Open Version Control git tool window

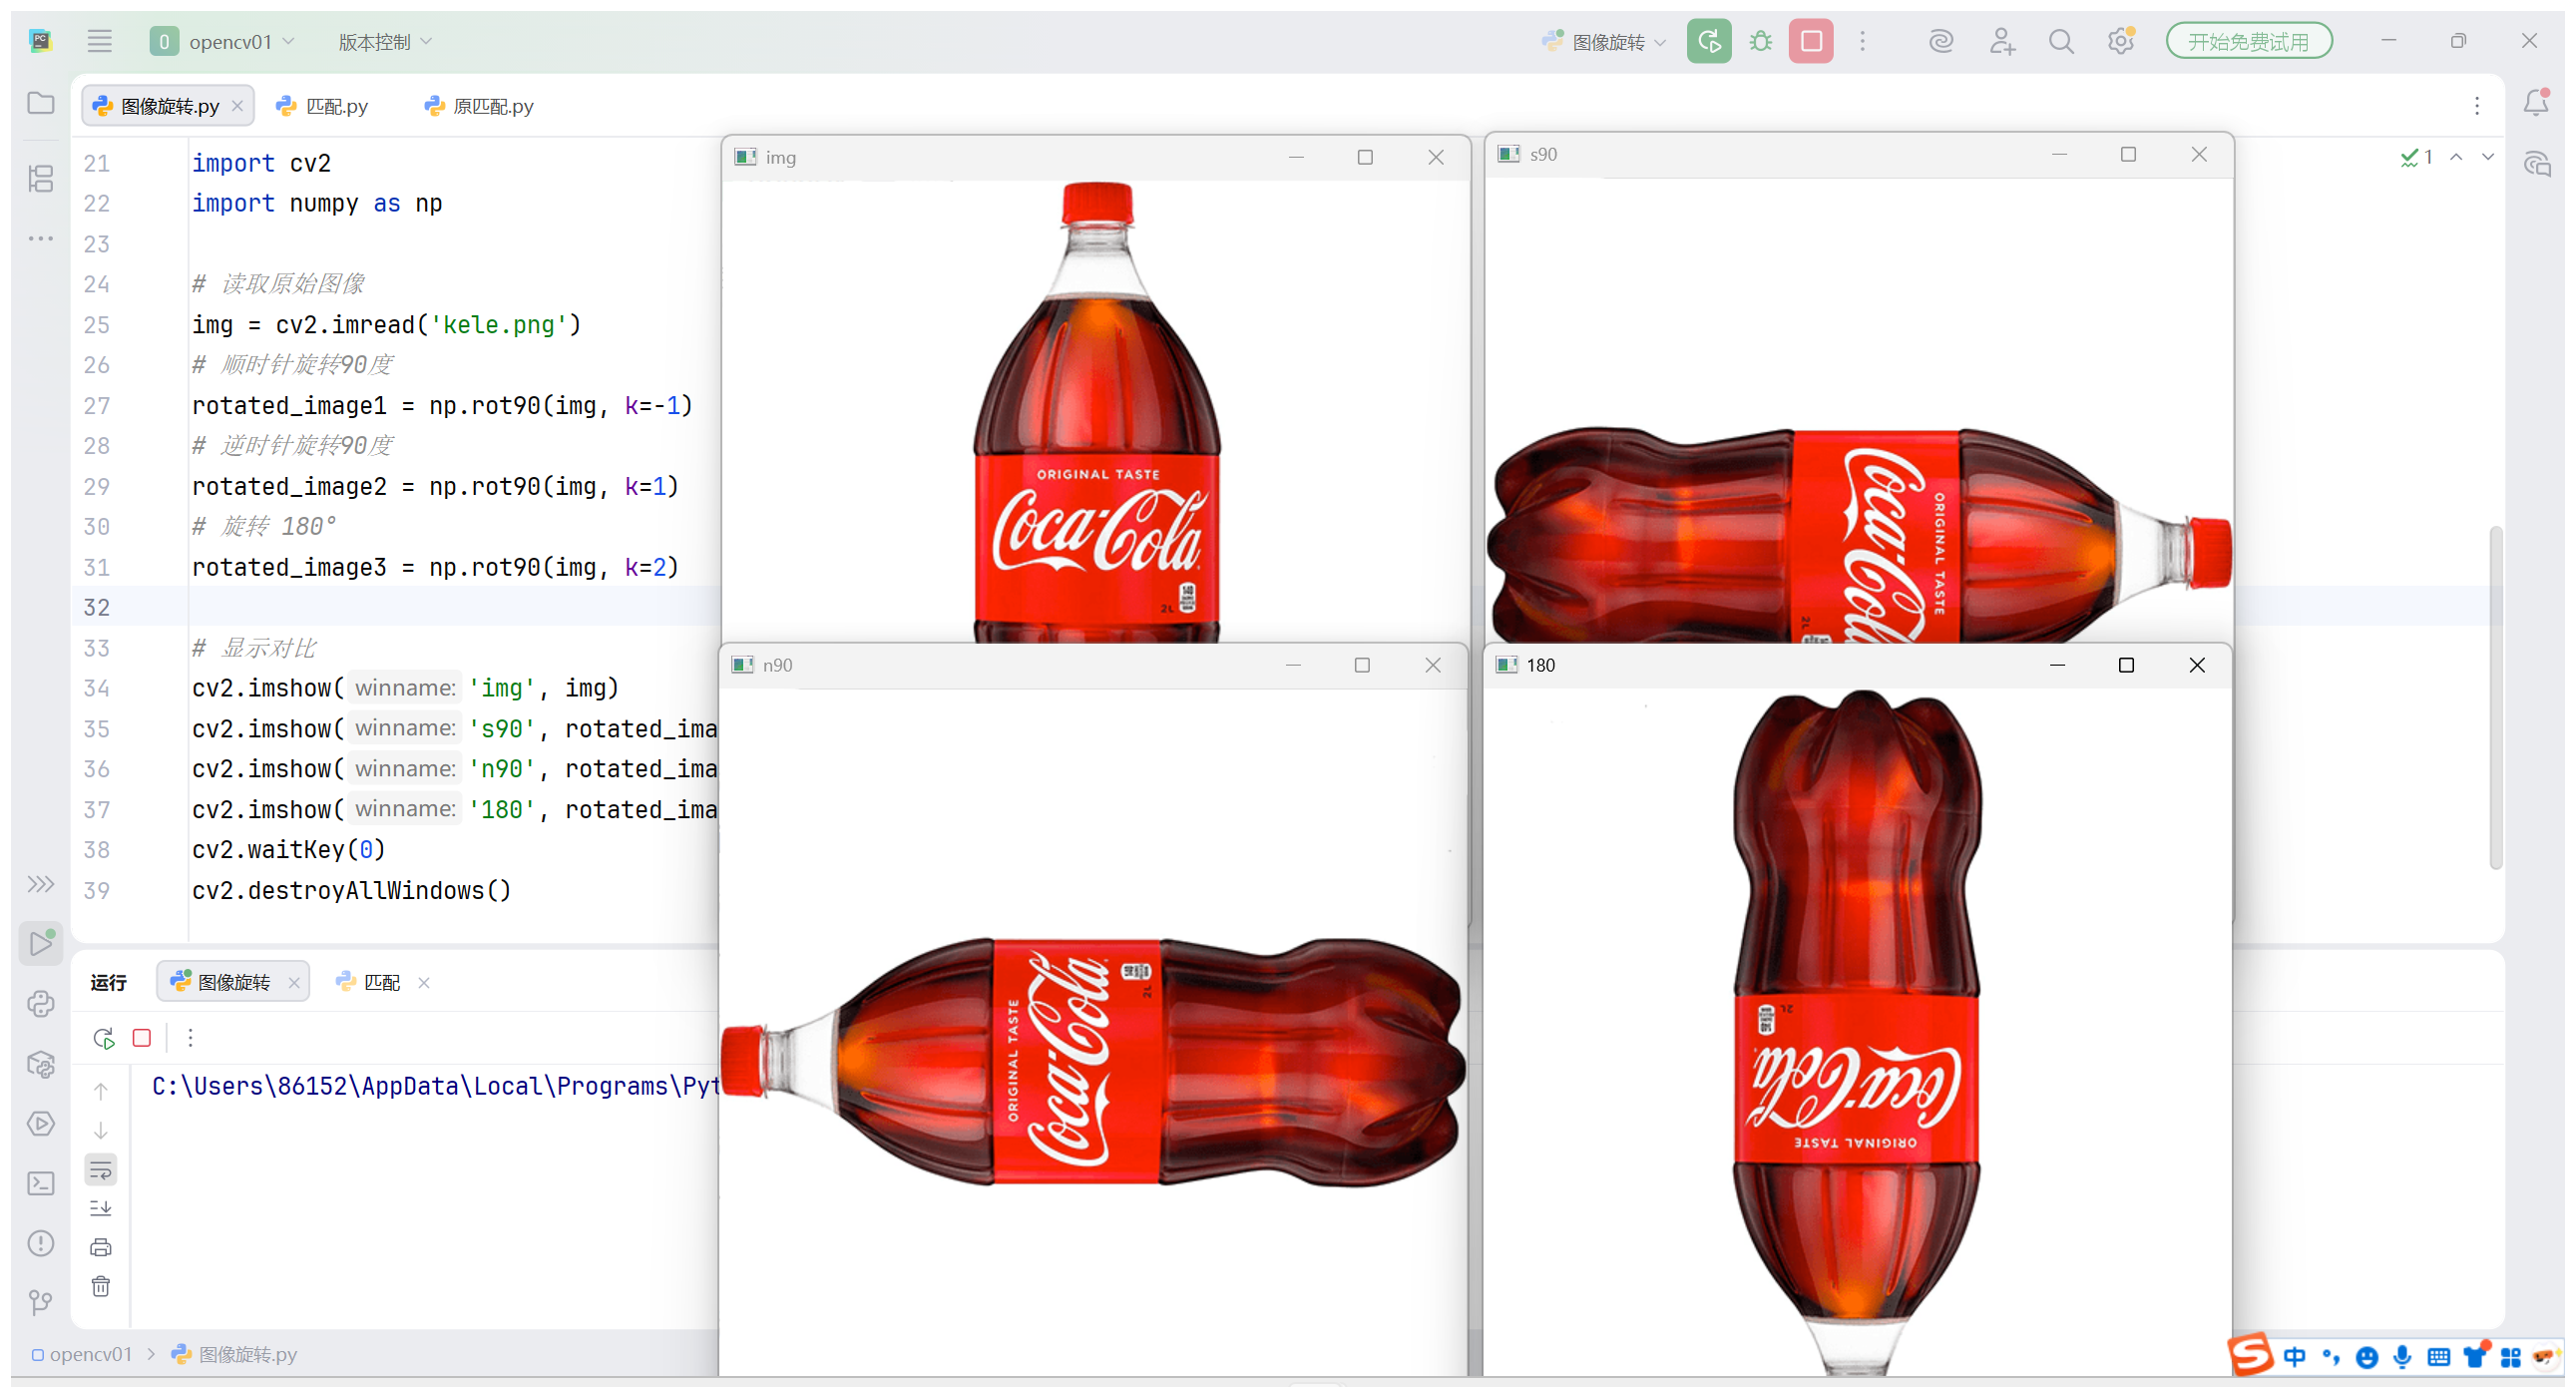pos(41,1302)
